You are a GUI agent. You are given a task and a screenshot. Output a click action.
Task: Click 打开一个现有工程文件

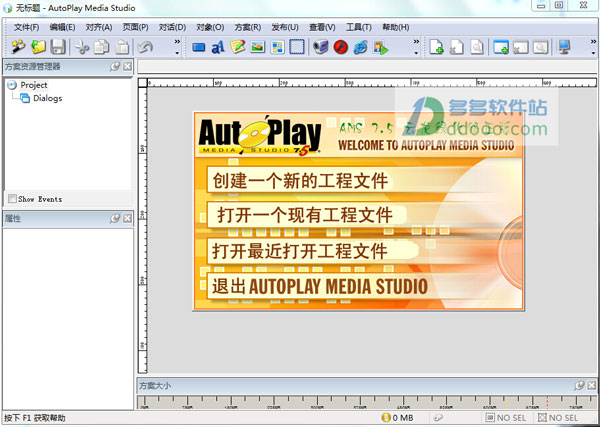point(305,215)
